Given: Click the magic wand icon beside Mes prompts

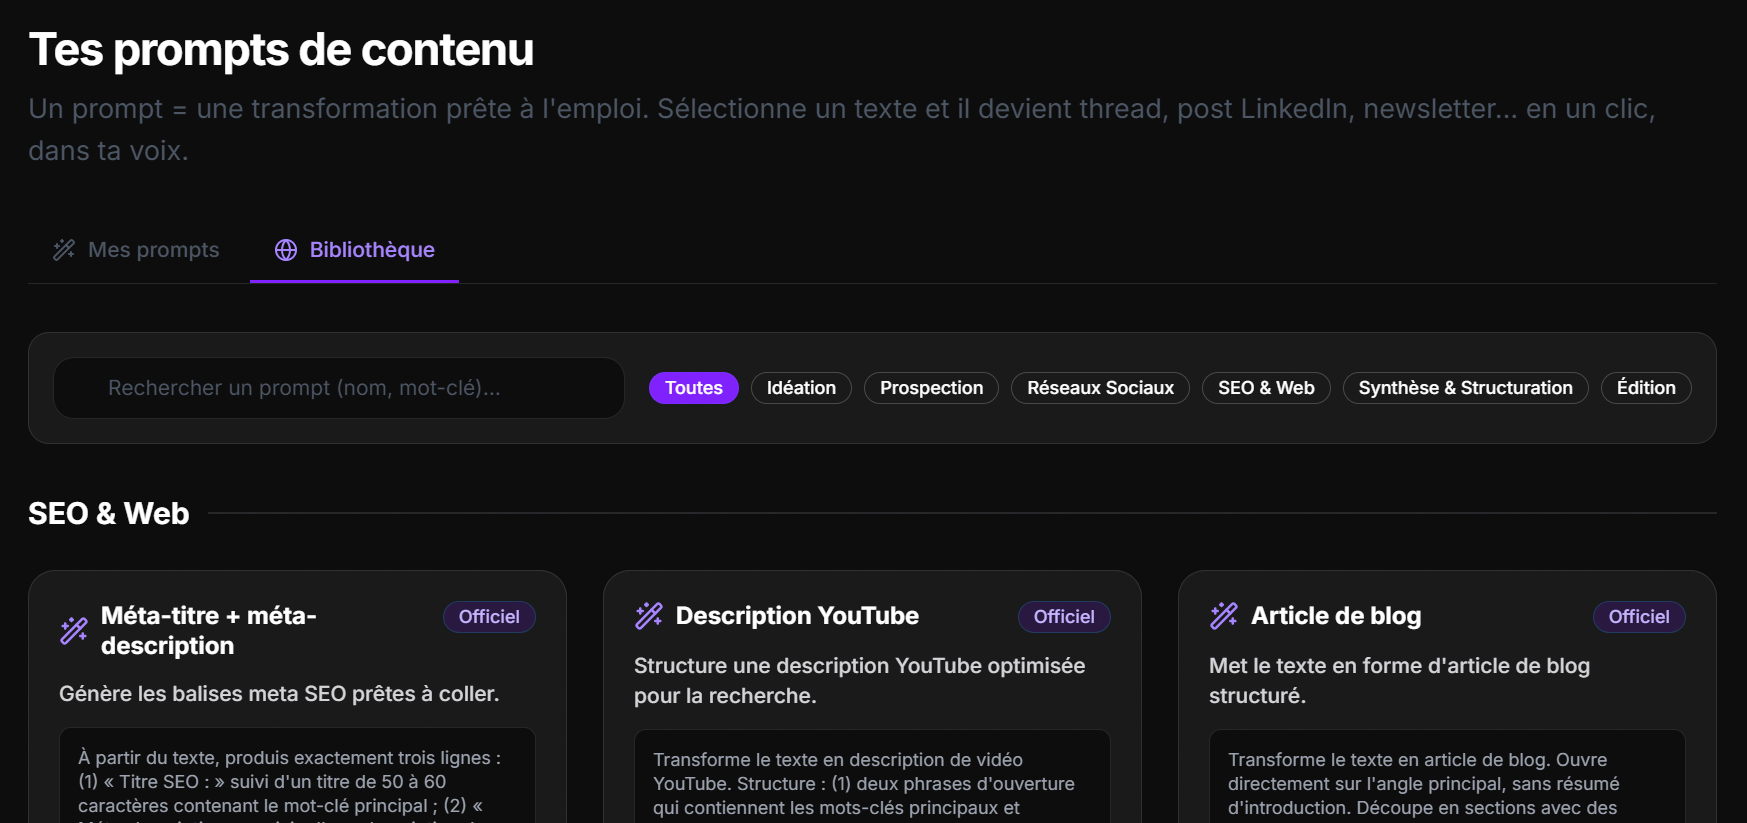Looking at the screenshot, I should click(x=64, y=250).
